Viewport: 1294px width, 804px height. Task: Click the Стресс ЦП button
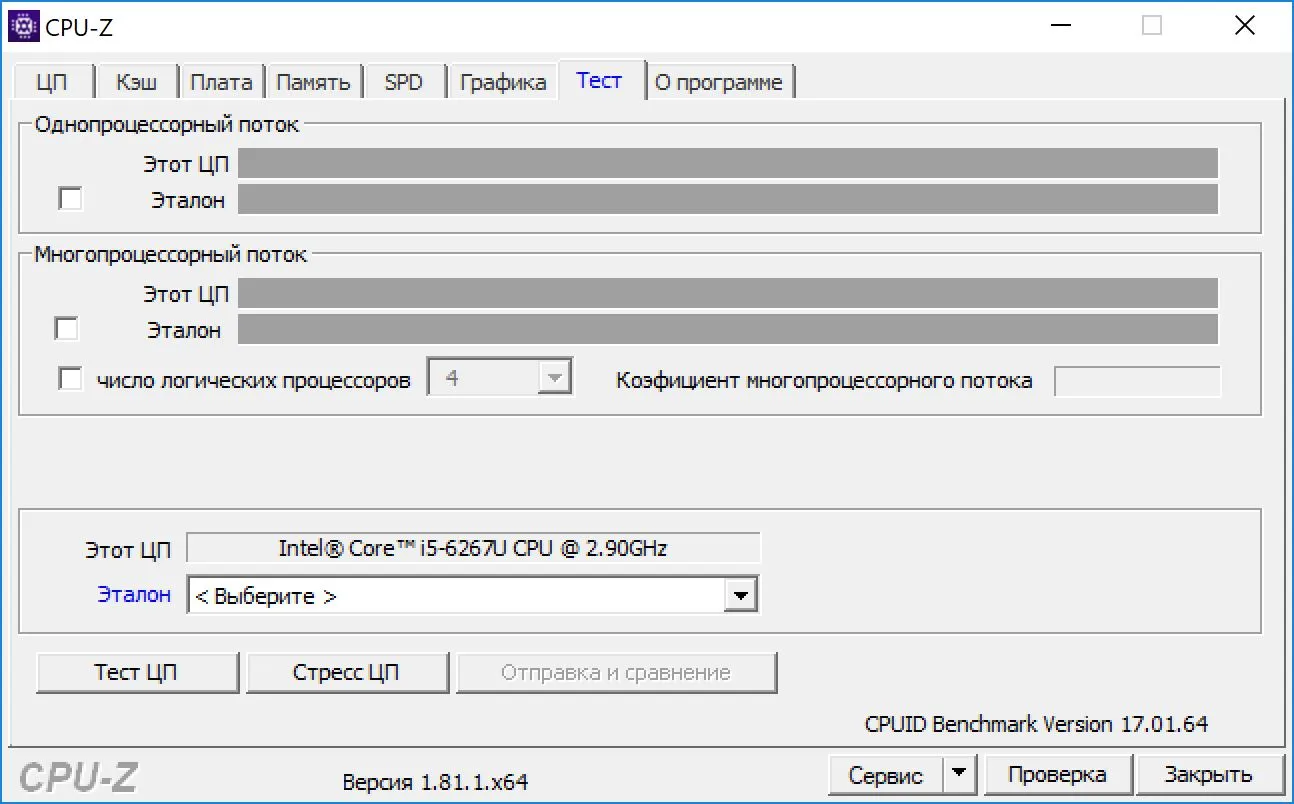pyautogui.click(x=346, y=672)
